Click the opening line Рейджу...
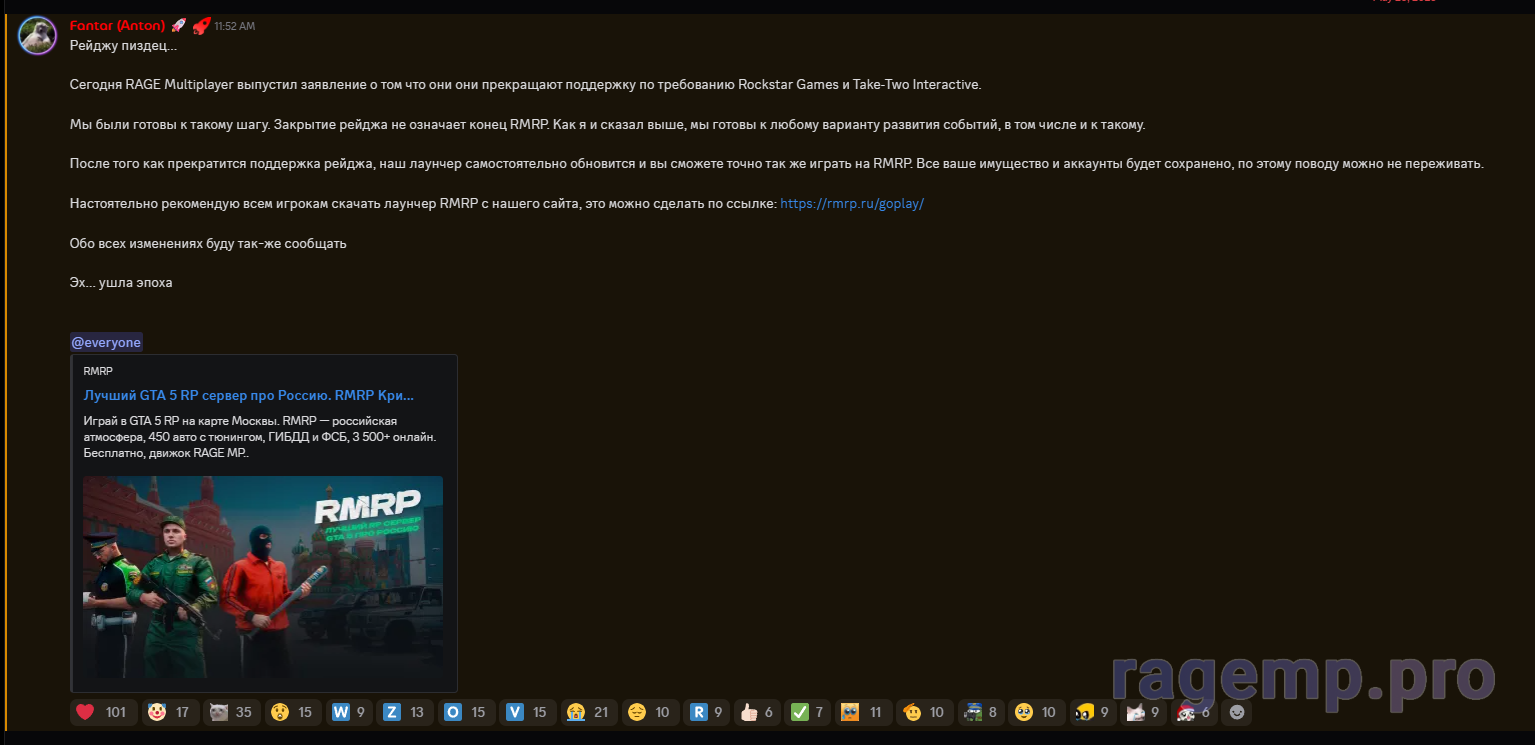The image size is (1535, 745). tap(123, 45)
